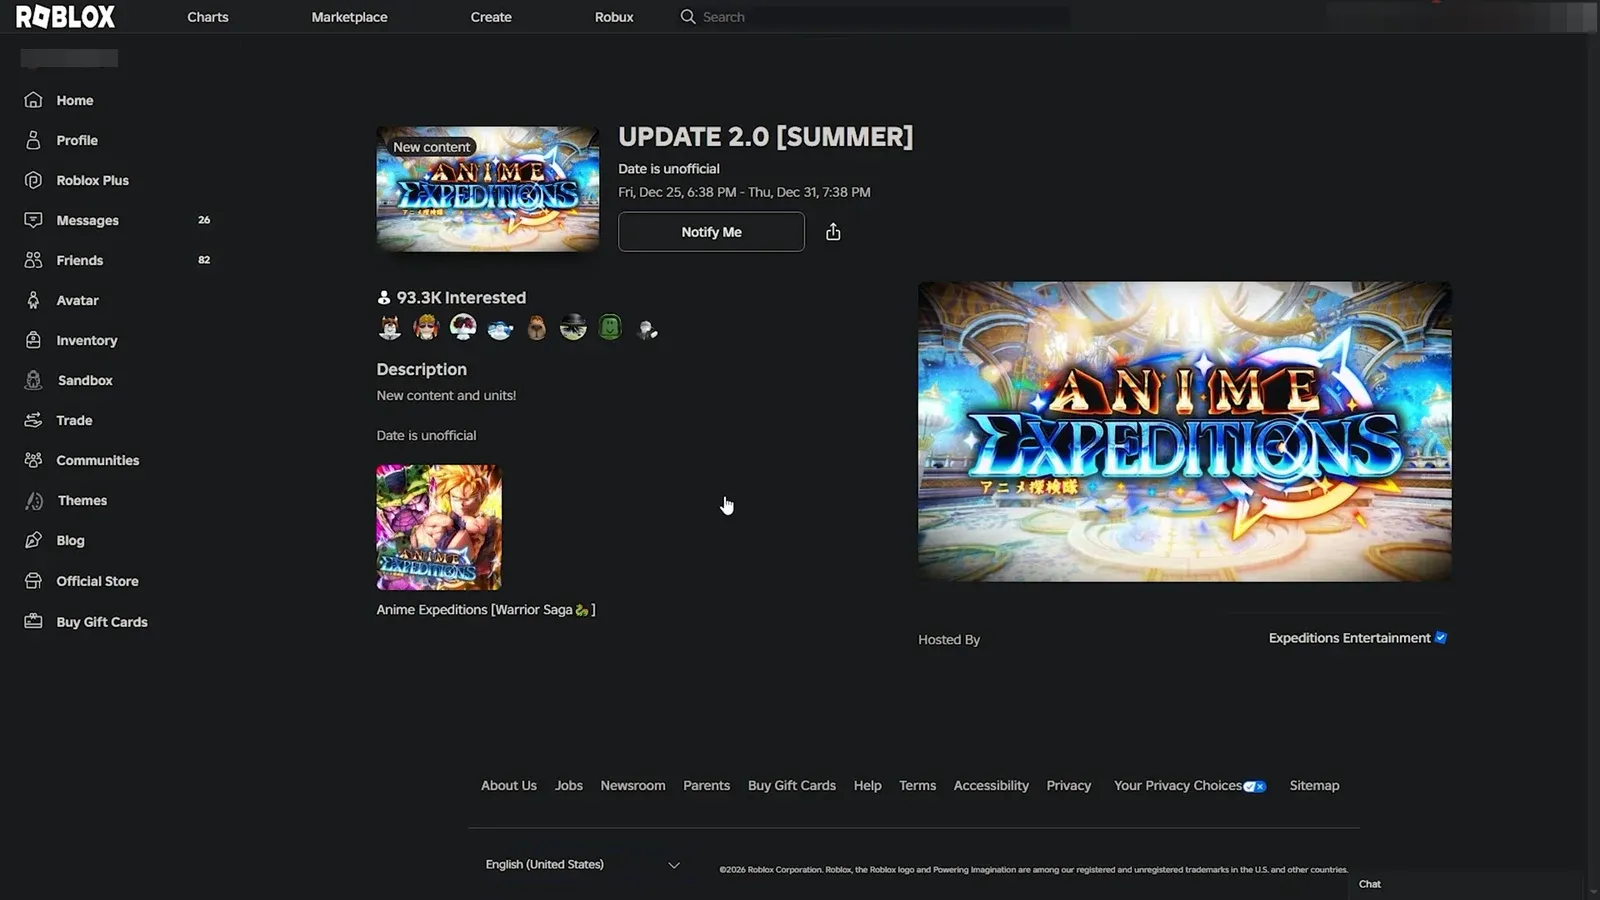The height and width of the screenshot is (900, 1600).
Task: Open the Help footer link
Action: click(x=868, y=786)
